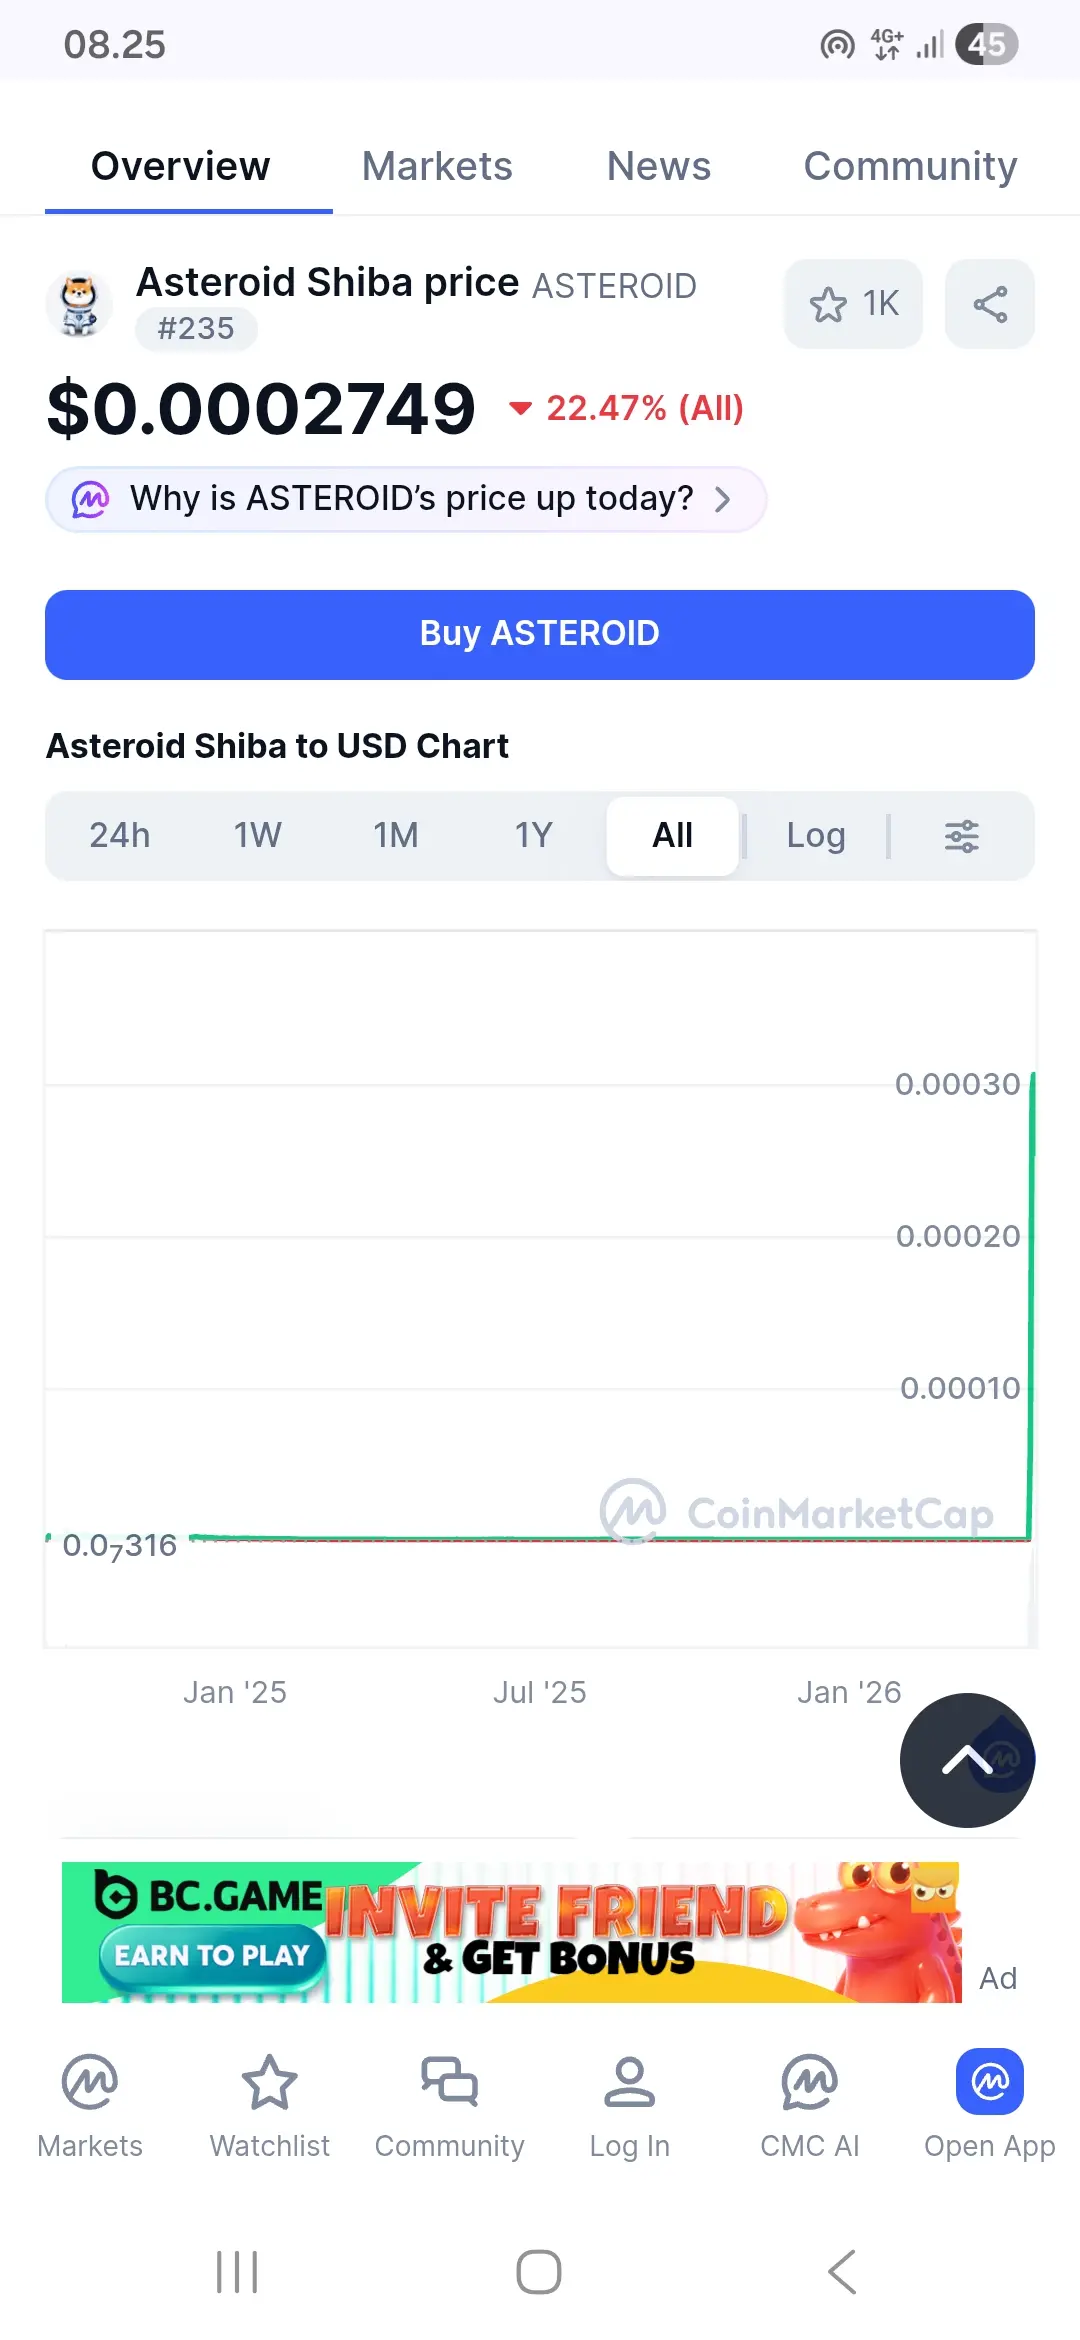Select the 1W chart range
Screen dimensions: 1080x2340
tap(258, 836)
